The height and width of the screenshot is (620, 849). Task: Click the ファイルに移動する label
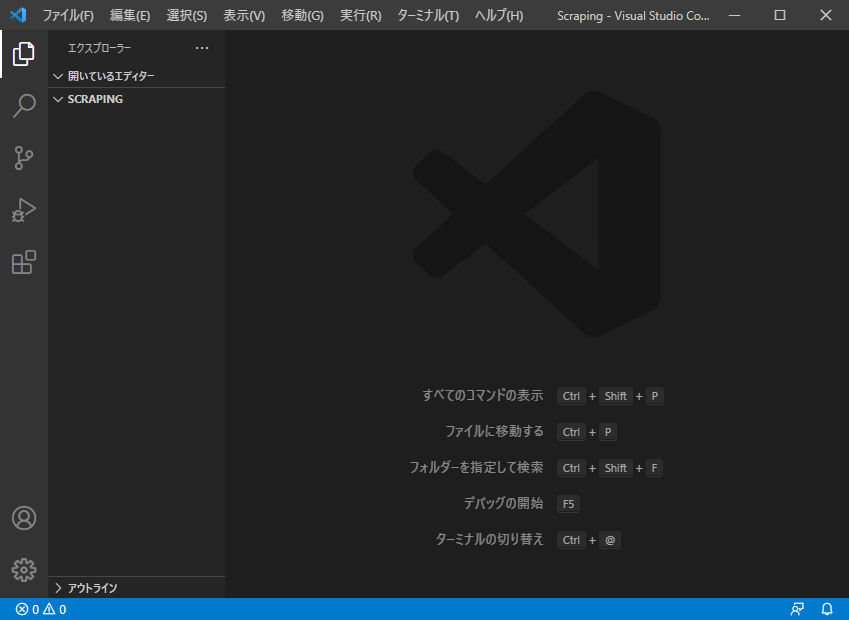(494, 432)
